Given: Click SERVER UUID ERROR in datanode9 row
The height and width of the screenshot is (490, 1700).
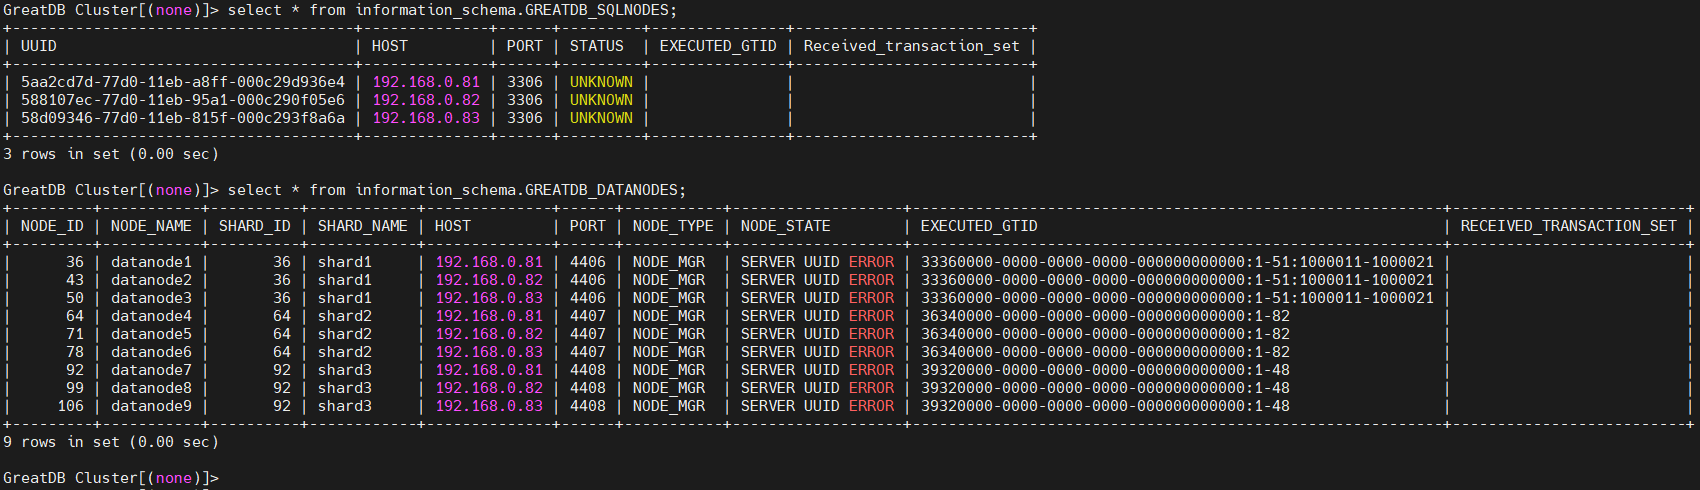Looking at the screenshot, I should click(x=817, y=406).
